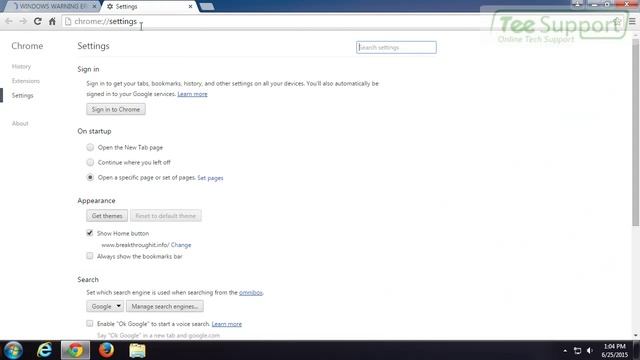Click the taskbar clock and date
This screenshot has width=640, height=360.
coord(614,351)
